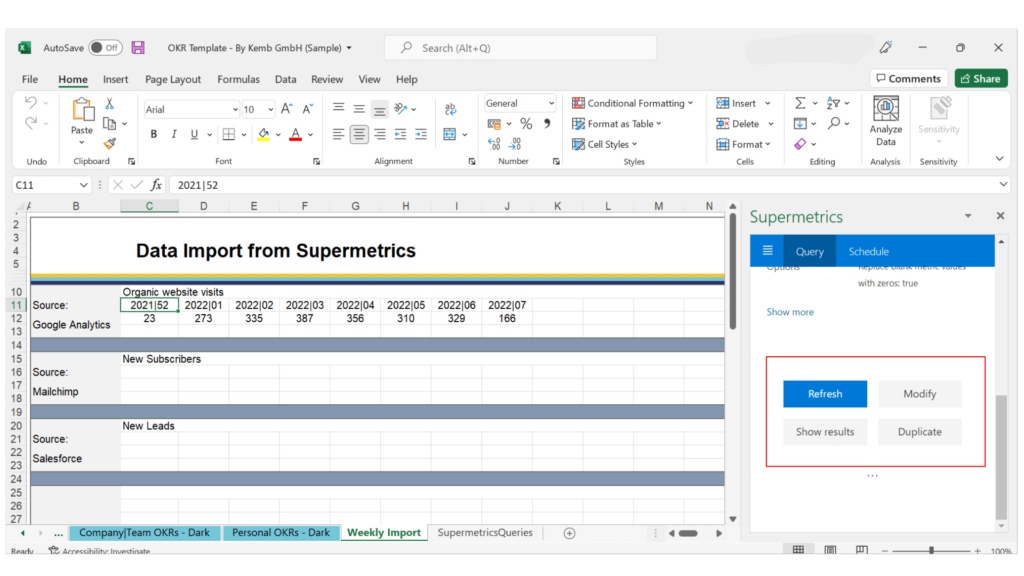This screenshot has height=576, width=1024.
Task: Toggle Align Right
Action: [379, 134]
